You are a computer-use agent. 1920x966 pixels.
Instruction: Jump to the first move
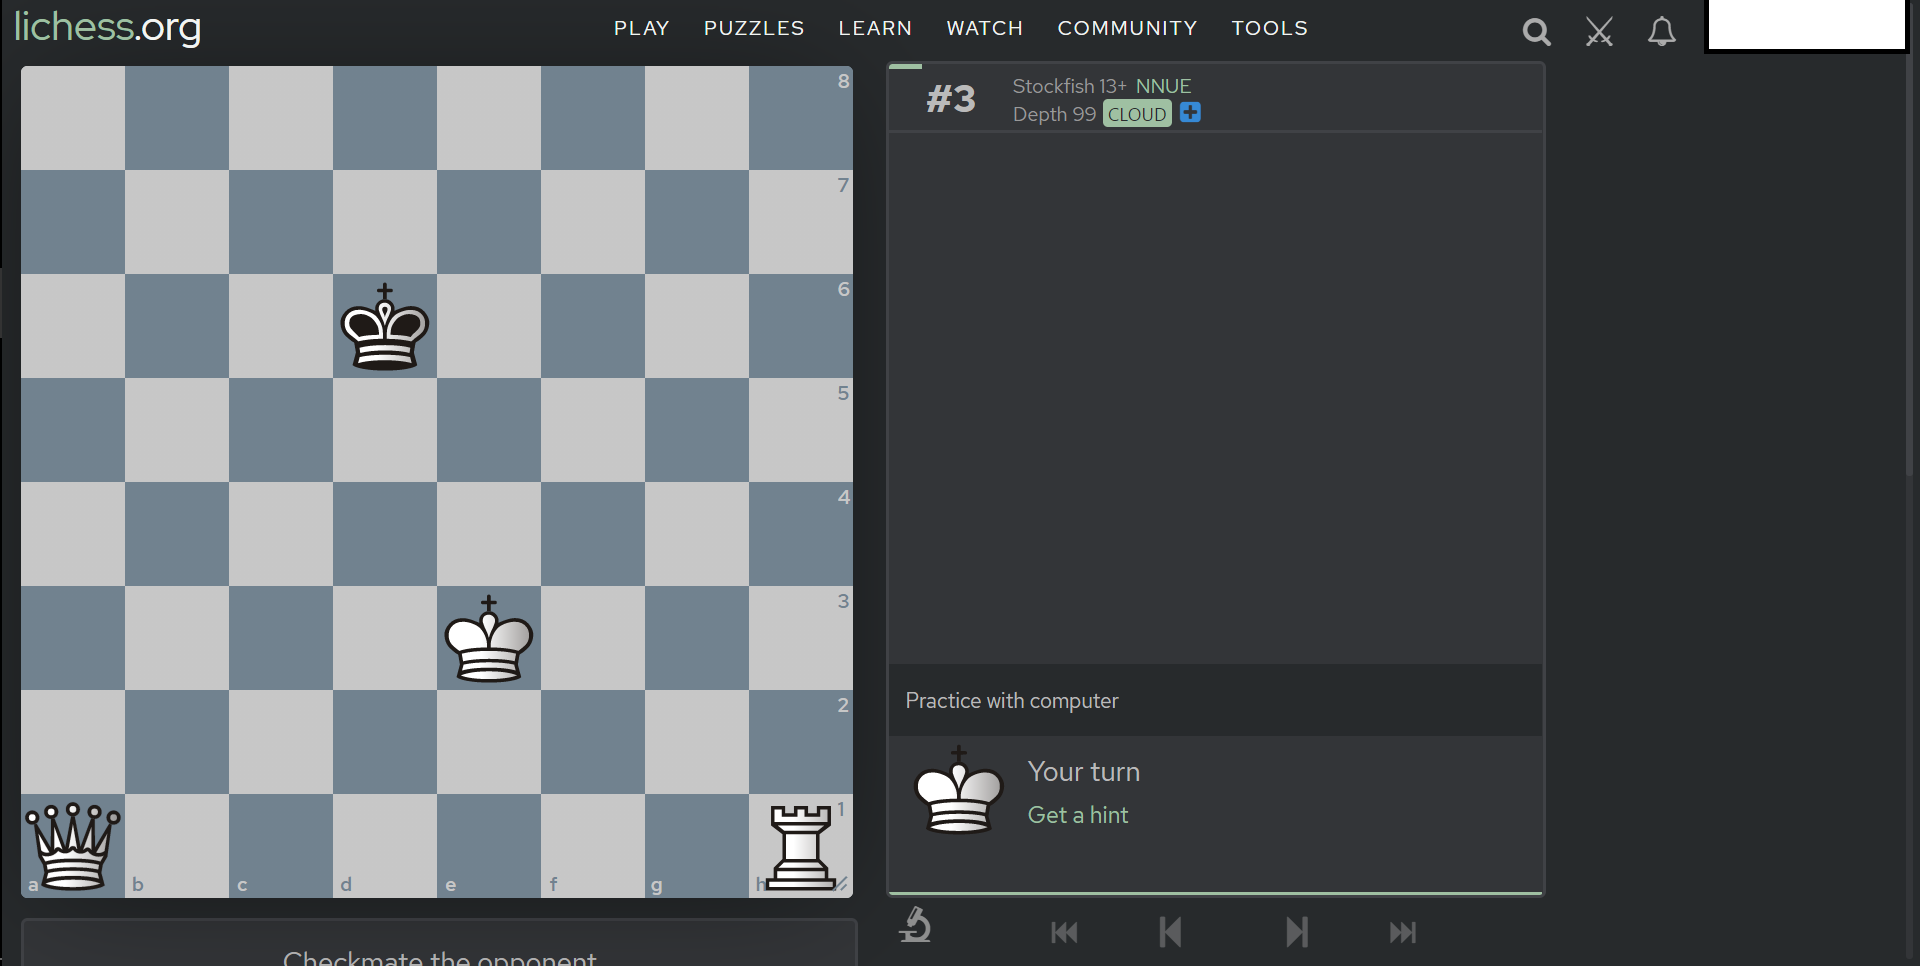point(1064,932)
